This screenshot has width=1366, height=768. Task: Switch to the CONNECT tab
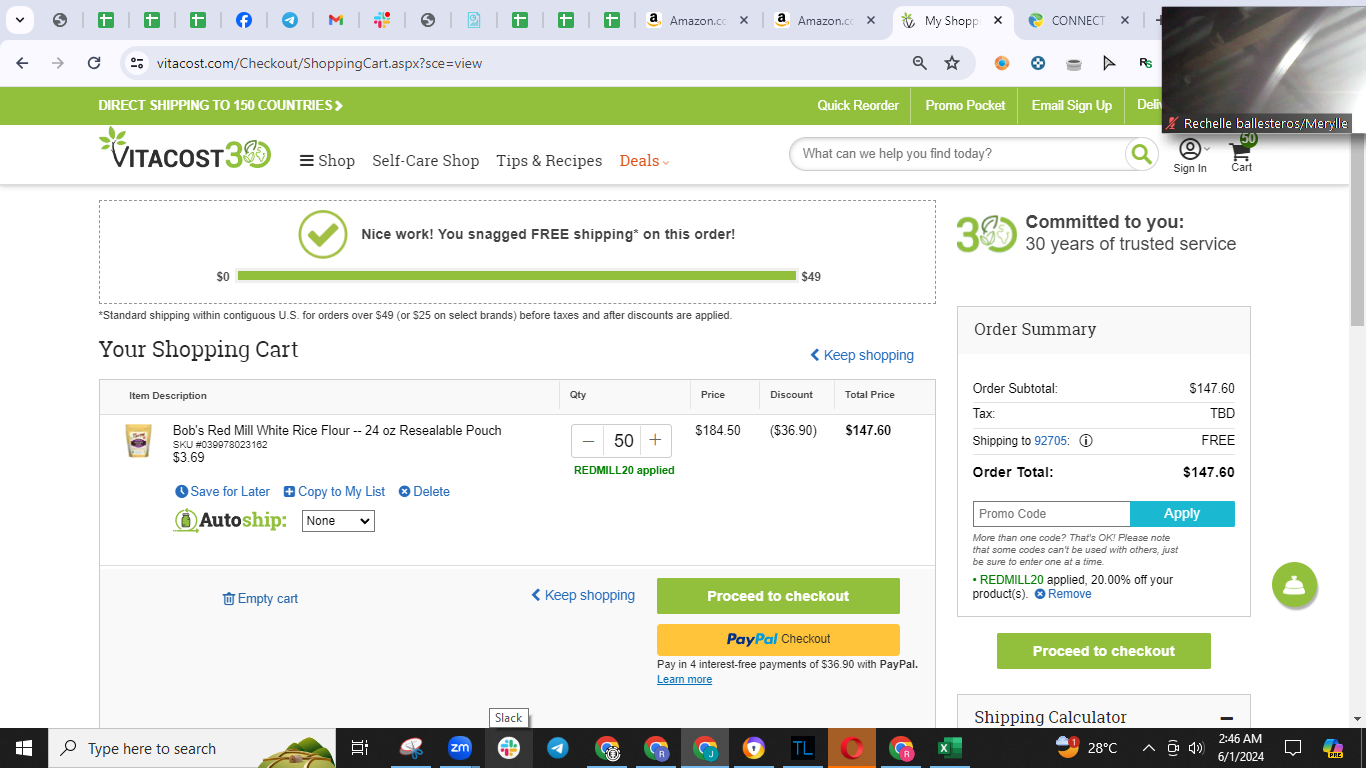[x=1079, y=20]
